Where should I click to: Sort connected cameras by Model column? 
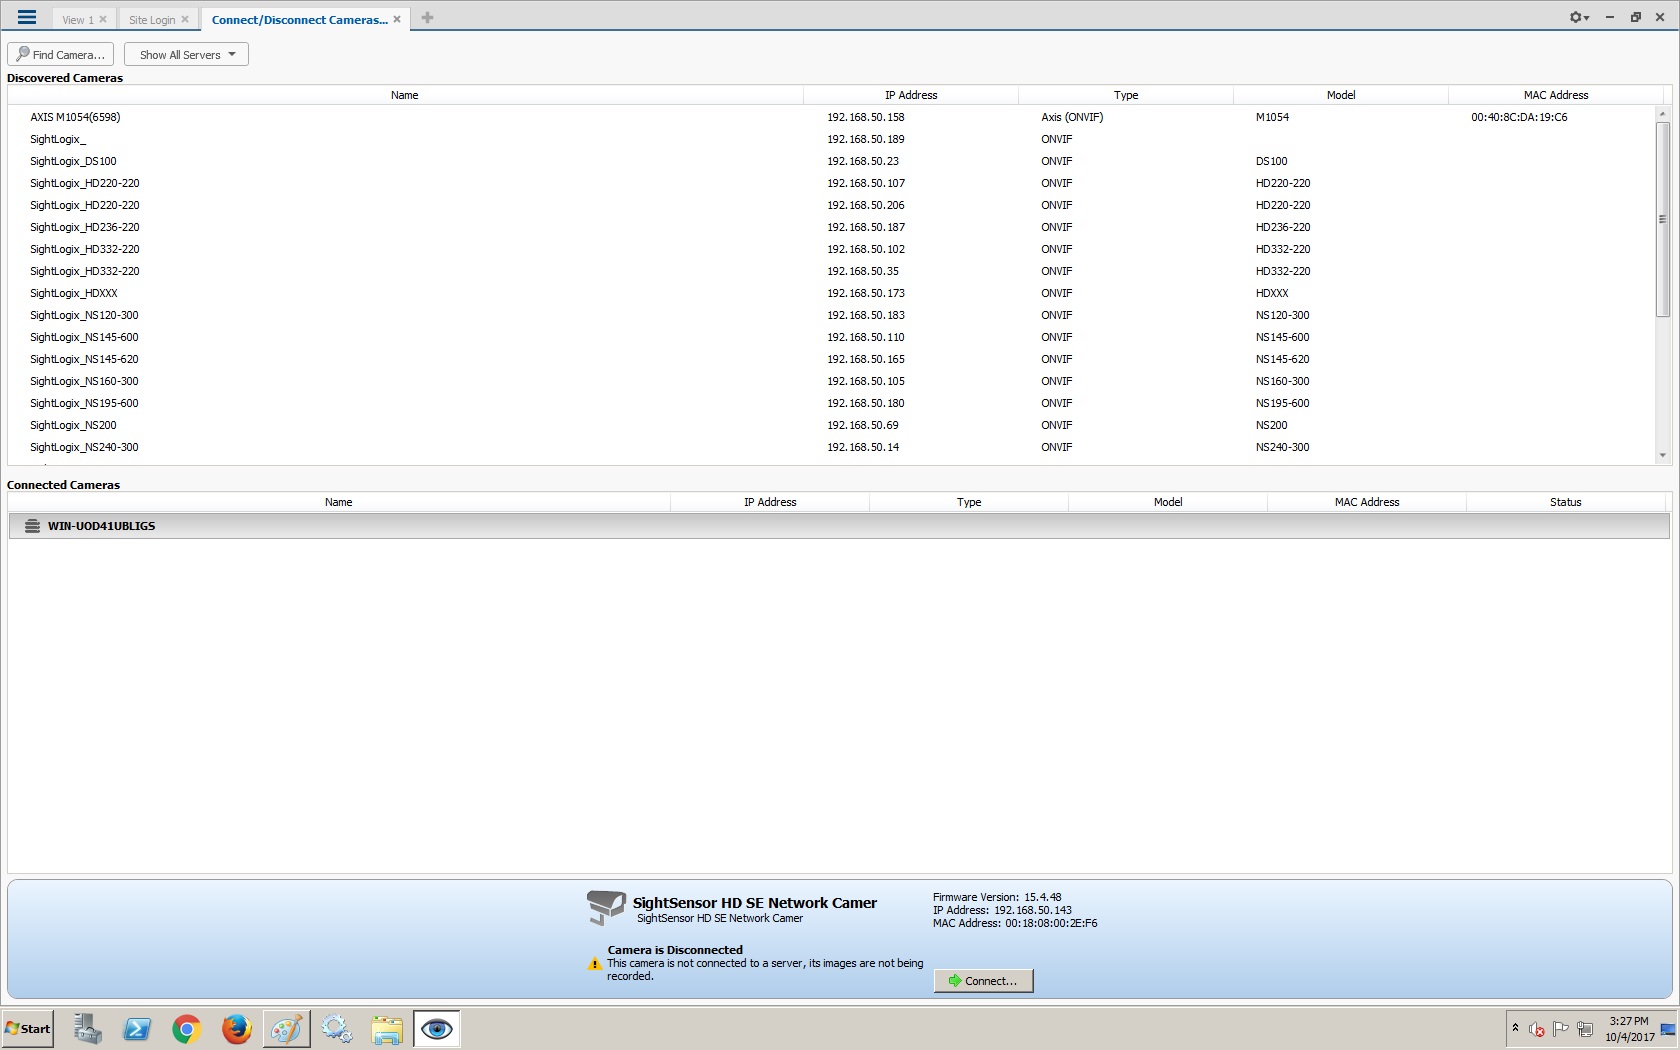point(1168,502)
